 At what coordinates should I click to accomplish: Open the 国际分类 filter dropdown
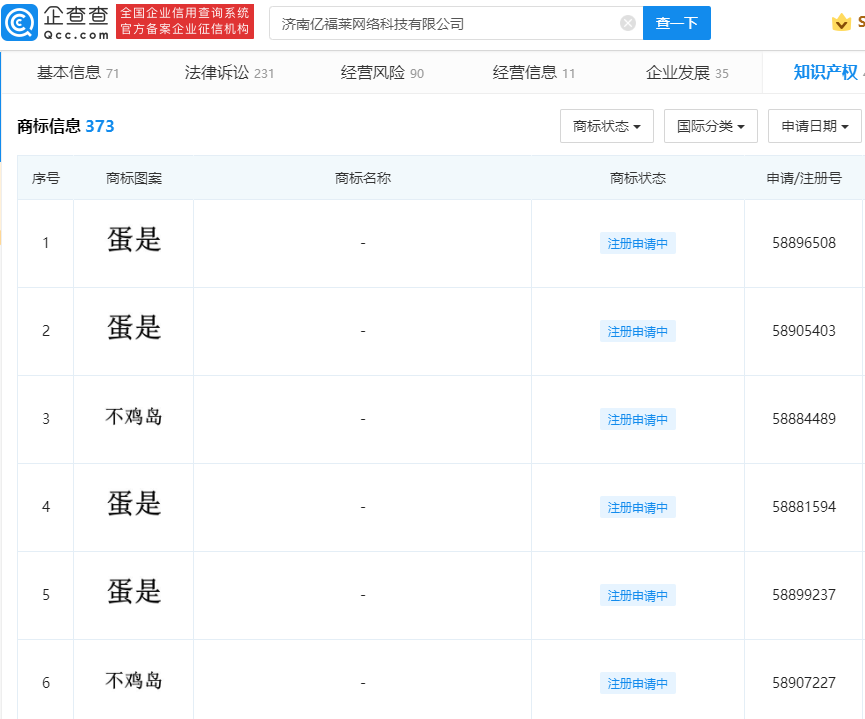coord(710,126)
